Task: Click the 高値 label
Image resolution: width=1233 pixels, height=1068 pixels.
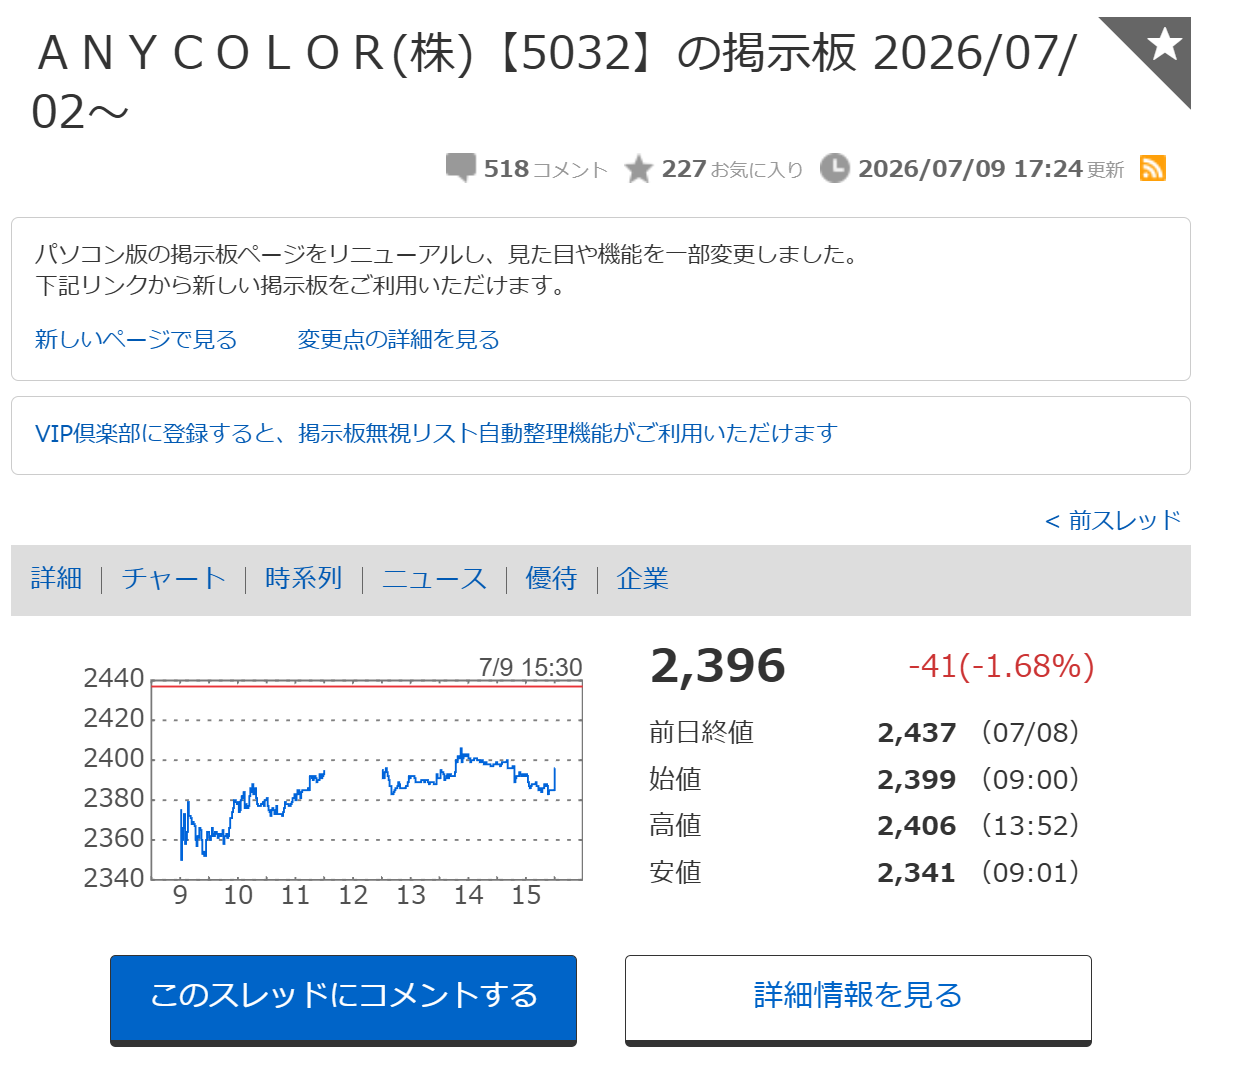Action: click(675, 826)
